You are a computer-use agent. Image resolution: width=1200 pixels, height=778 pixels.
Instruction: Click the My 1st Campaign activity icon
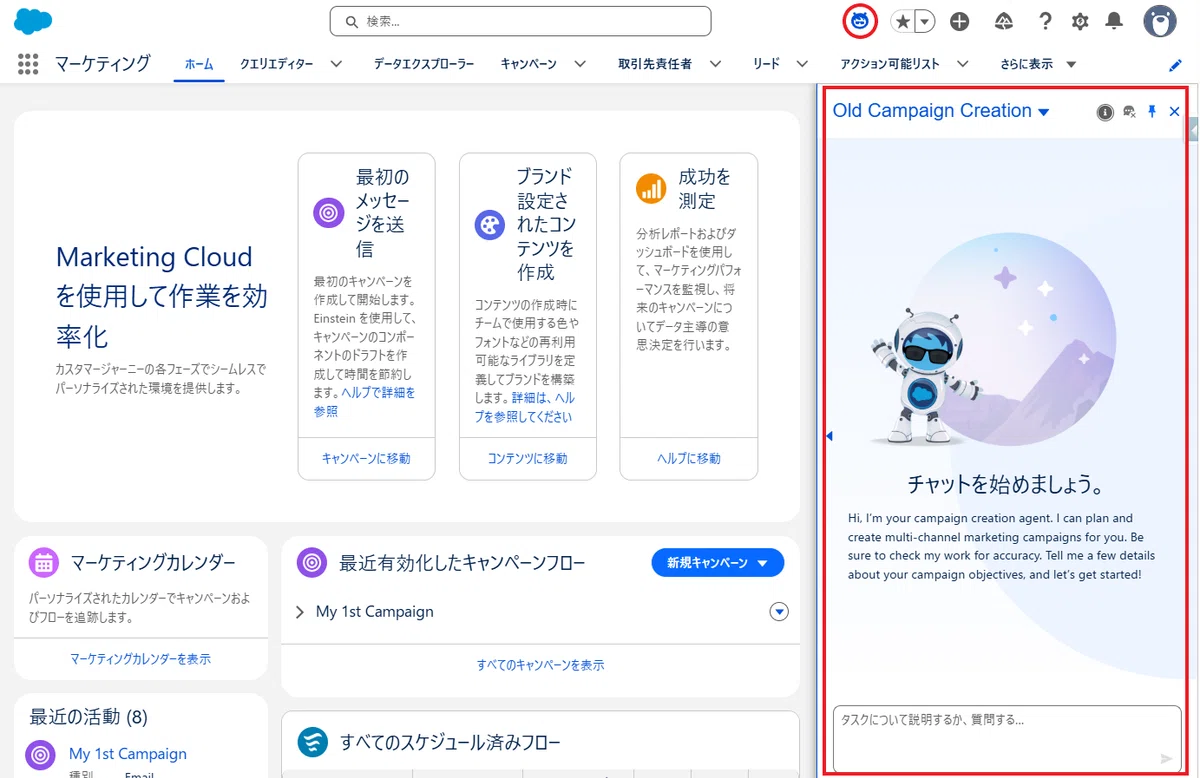click(x=41, y=755)
